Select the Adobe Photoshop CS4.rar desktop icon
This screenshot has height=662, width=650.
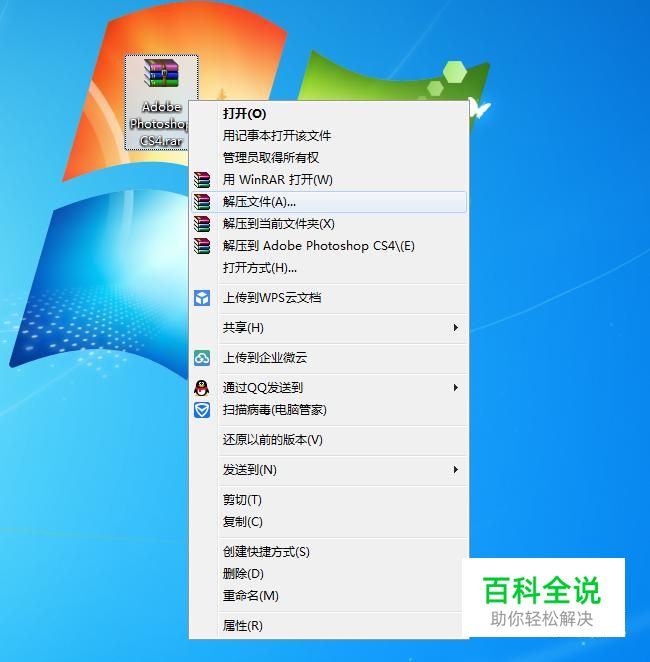161,102
